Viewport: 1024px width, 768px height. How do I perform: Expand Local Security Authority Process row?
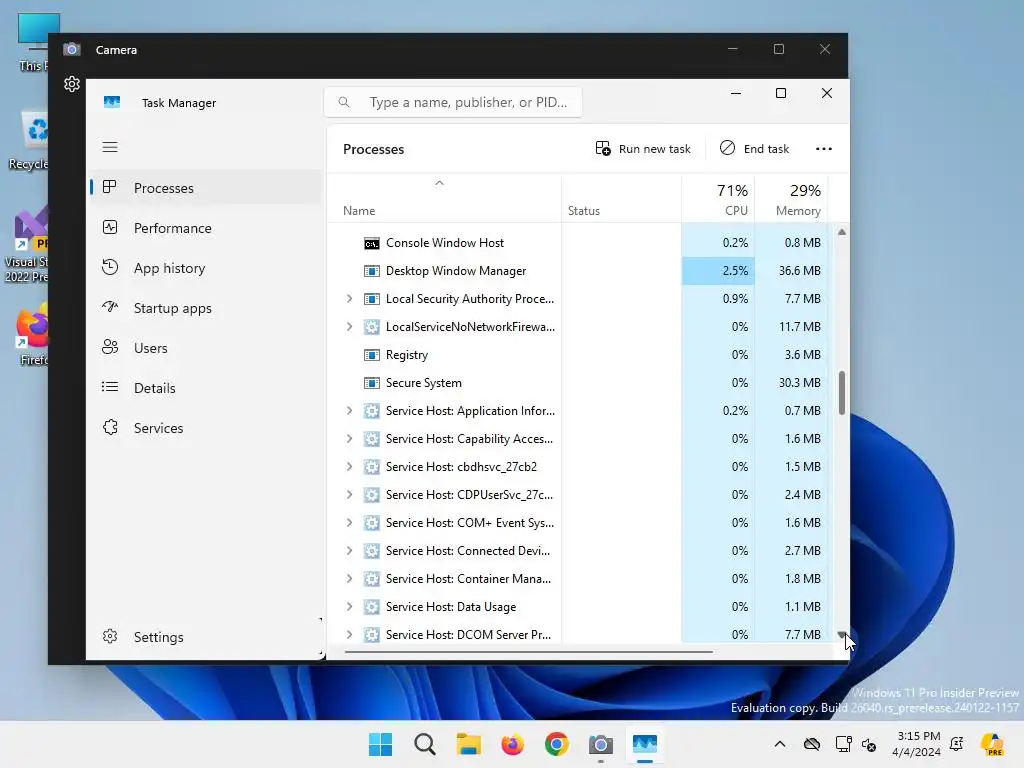click(x=349, y=299)
